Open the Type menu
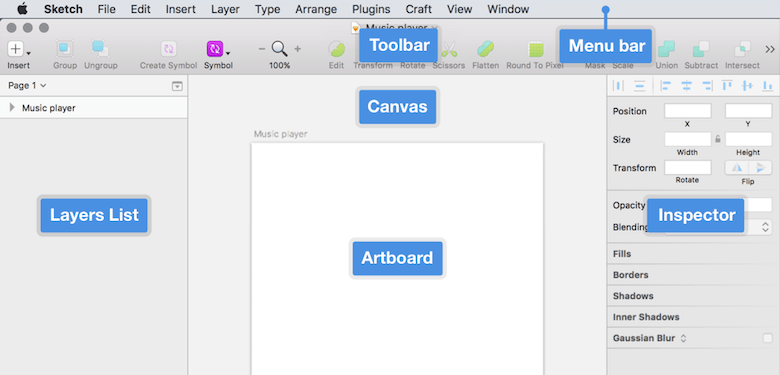 267,9
